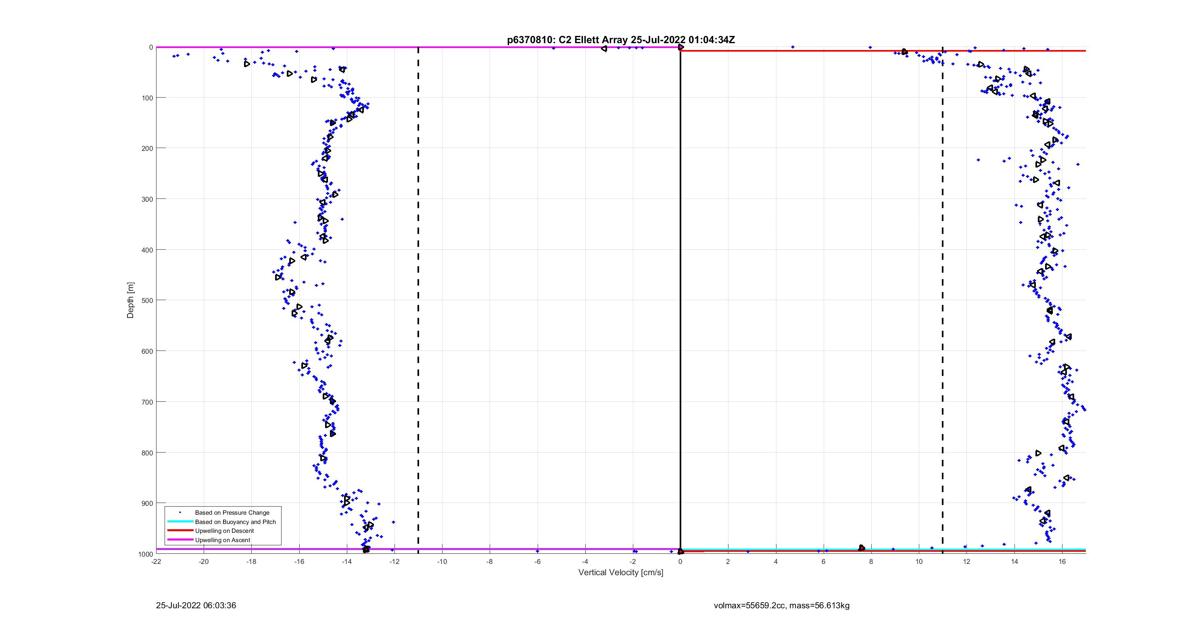
Task: Click the magenta line sample in legend
Action: click(x=180, y=539)
